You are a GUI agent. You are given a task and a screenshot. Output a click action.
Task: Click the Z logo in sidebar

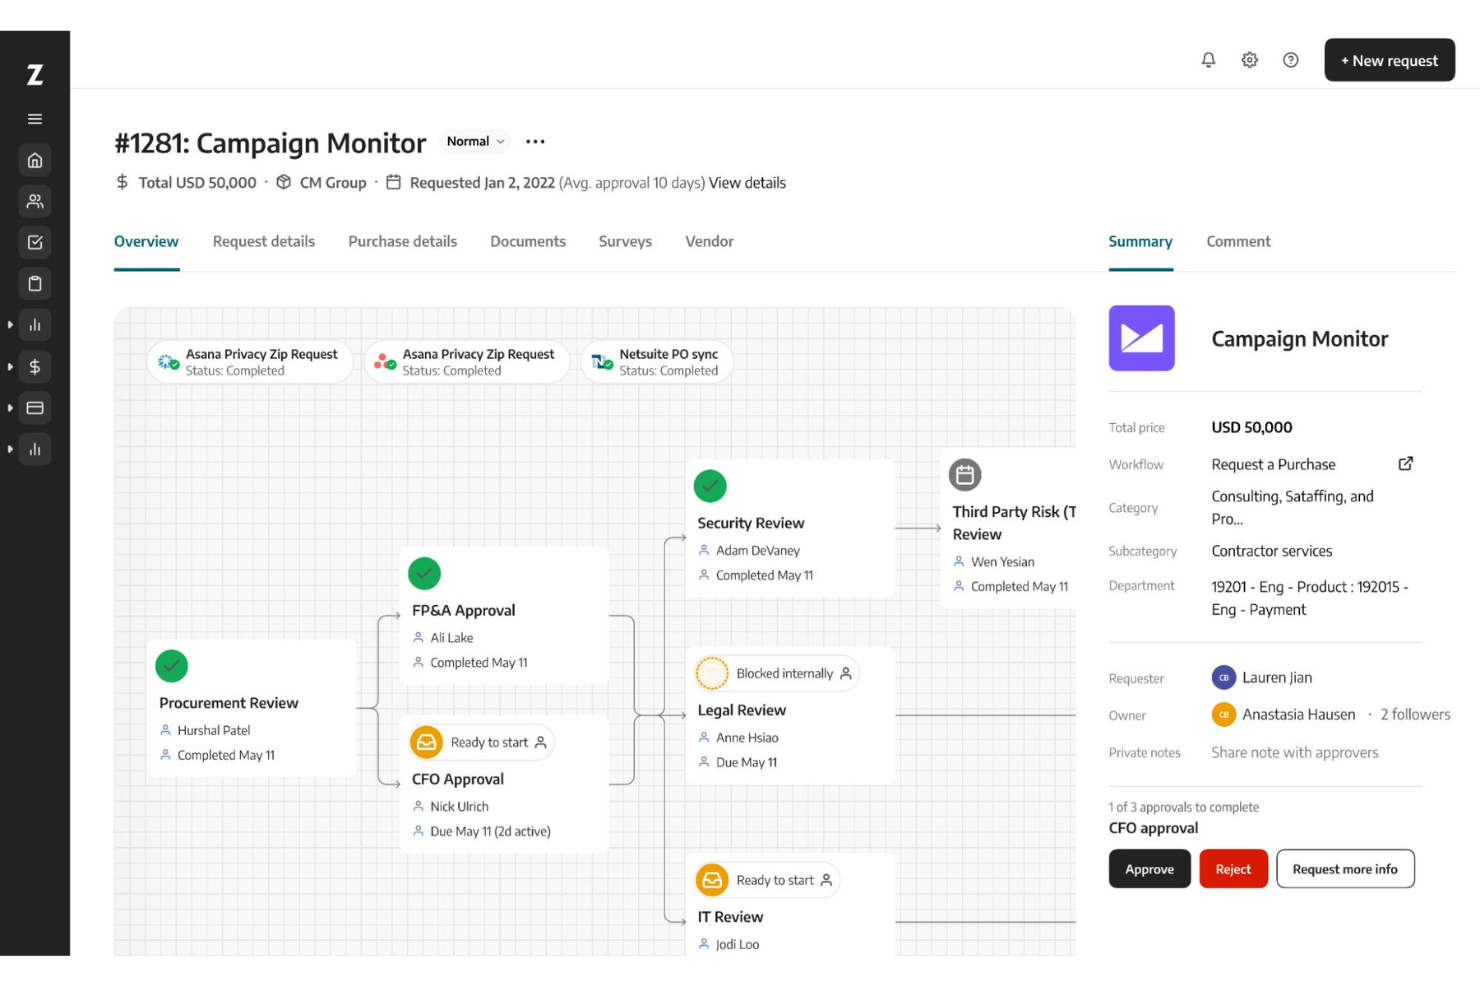[x=35, y=75]
